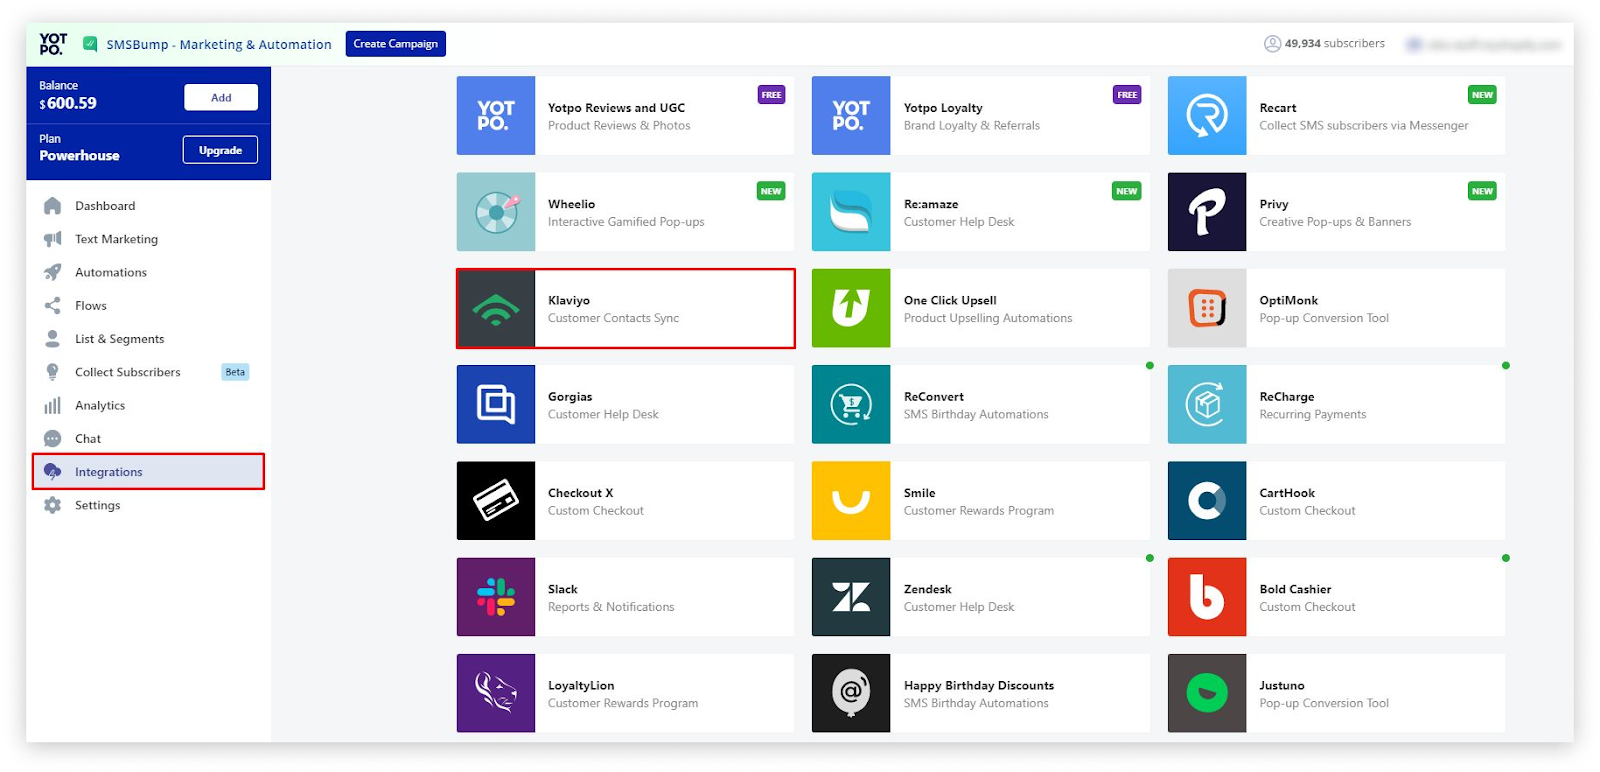Click the ReConvert cart logo
The height and width of the screenshot is (772, 1600).
point(851,404)
